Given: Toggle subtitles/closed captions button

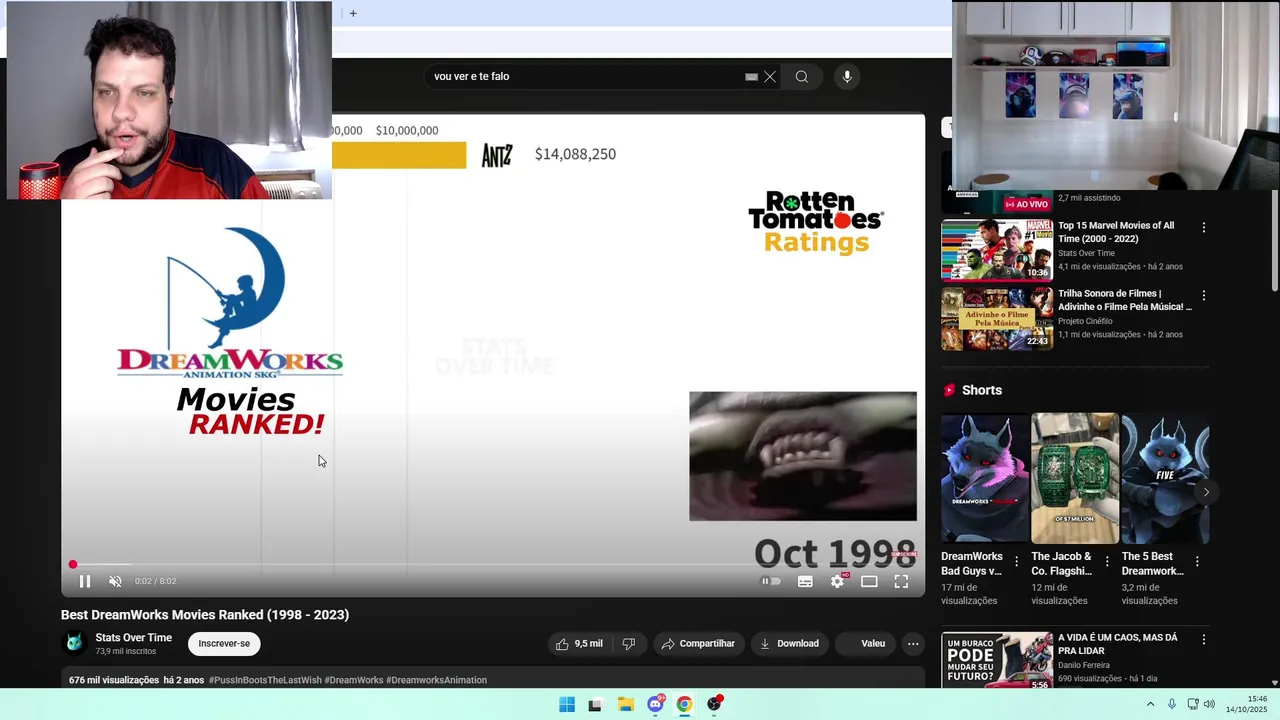Looking at the screenshot, I should [805, 581].
